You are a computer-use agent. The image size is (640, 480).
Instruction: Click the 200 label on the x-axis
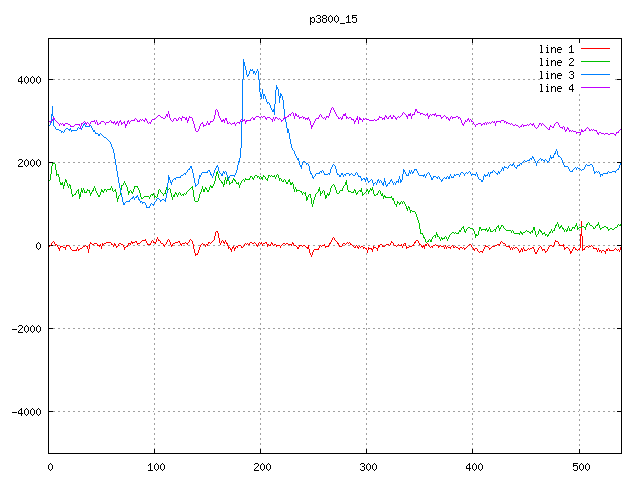tap(261, 466)
